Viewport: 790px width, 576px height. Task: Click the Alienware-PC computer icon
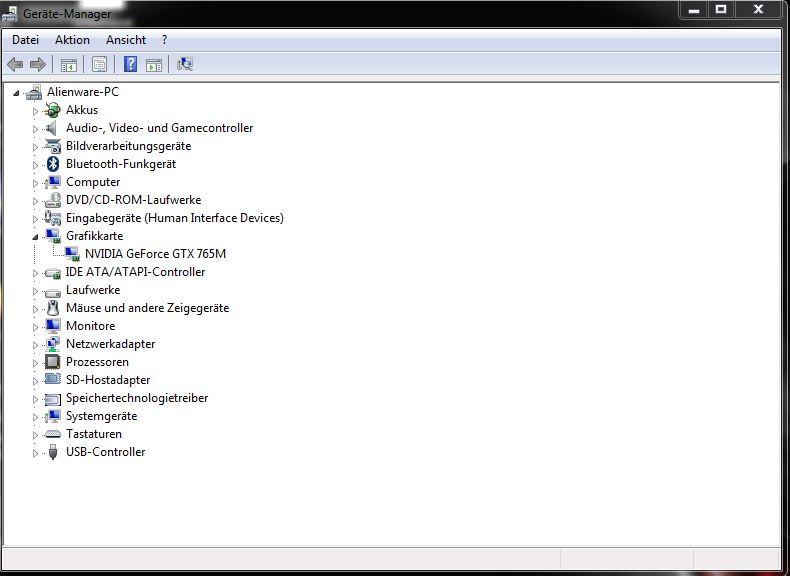34,92
